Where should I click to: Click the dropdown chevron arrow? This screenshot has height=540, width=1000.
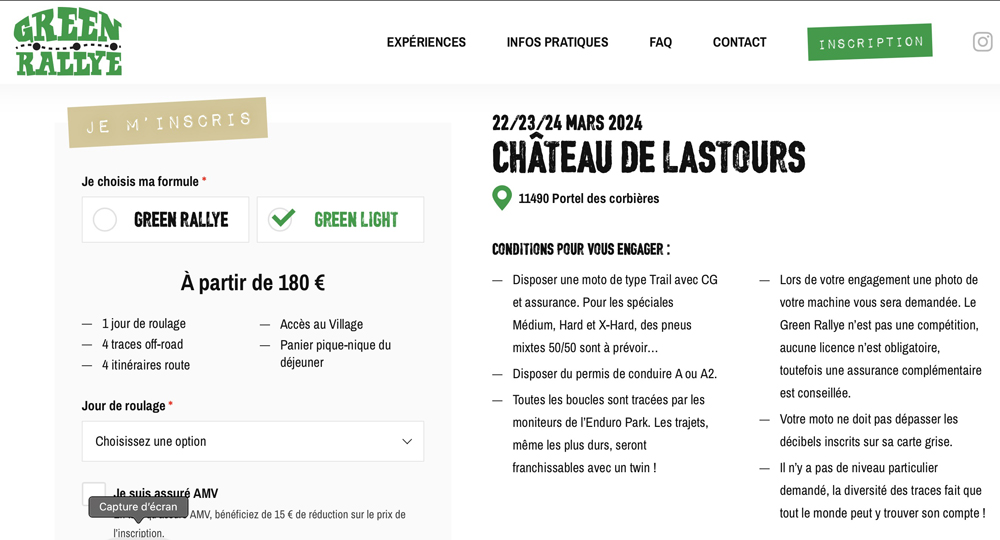click(407, 441)
